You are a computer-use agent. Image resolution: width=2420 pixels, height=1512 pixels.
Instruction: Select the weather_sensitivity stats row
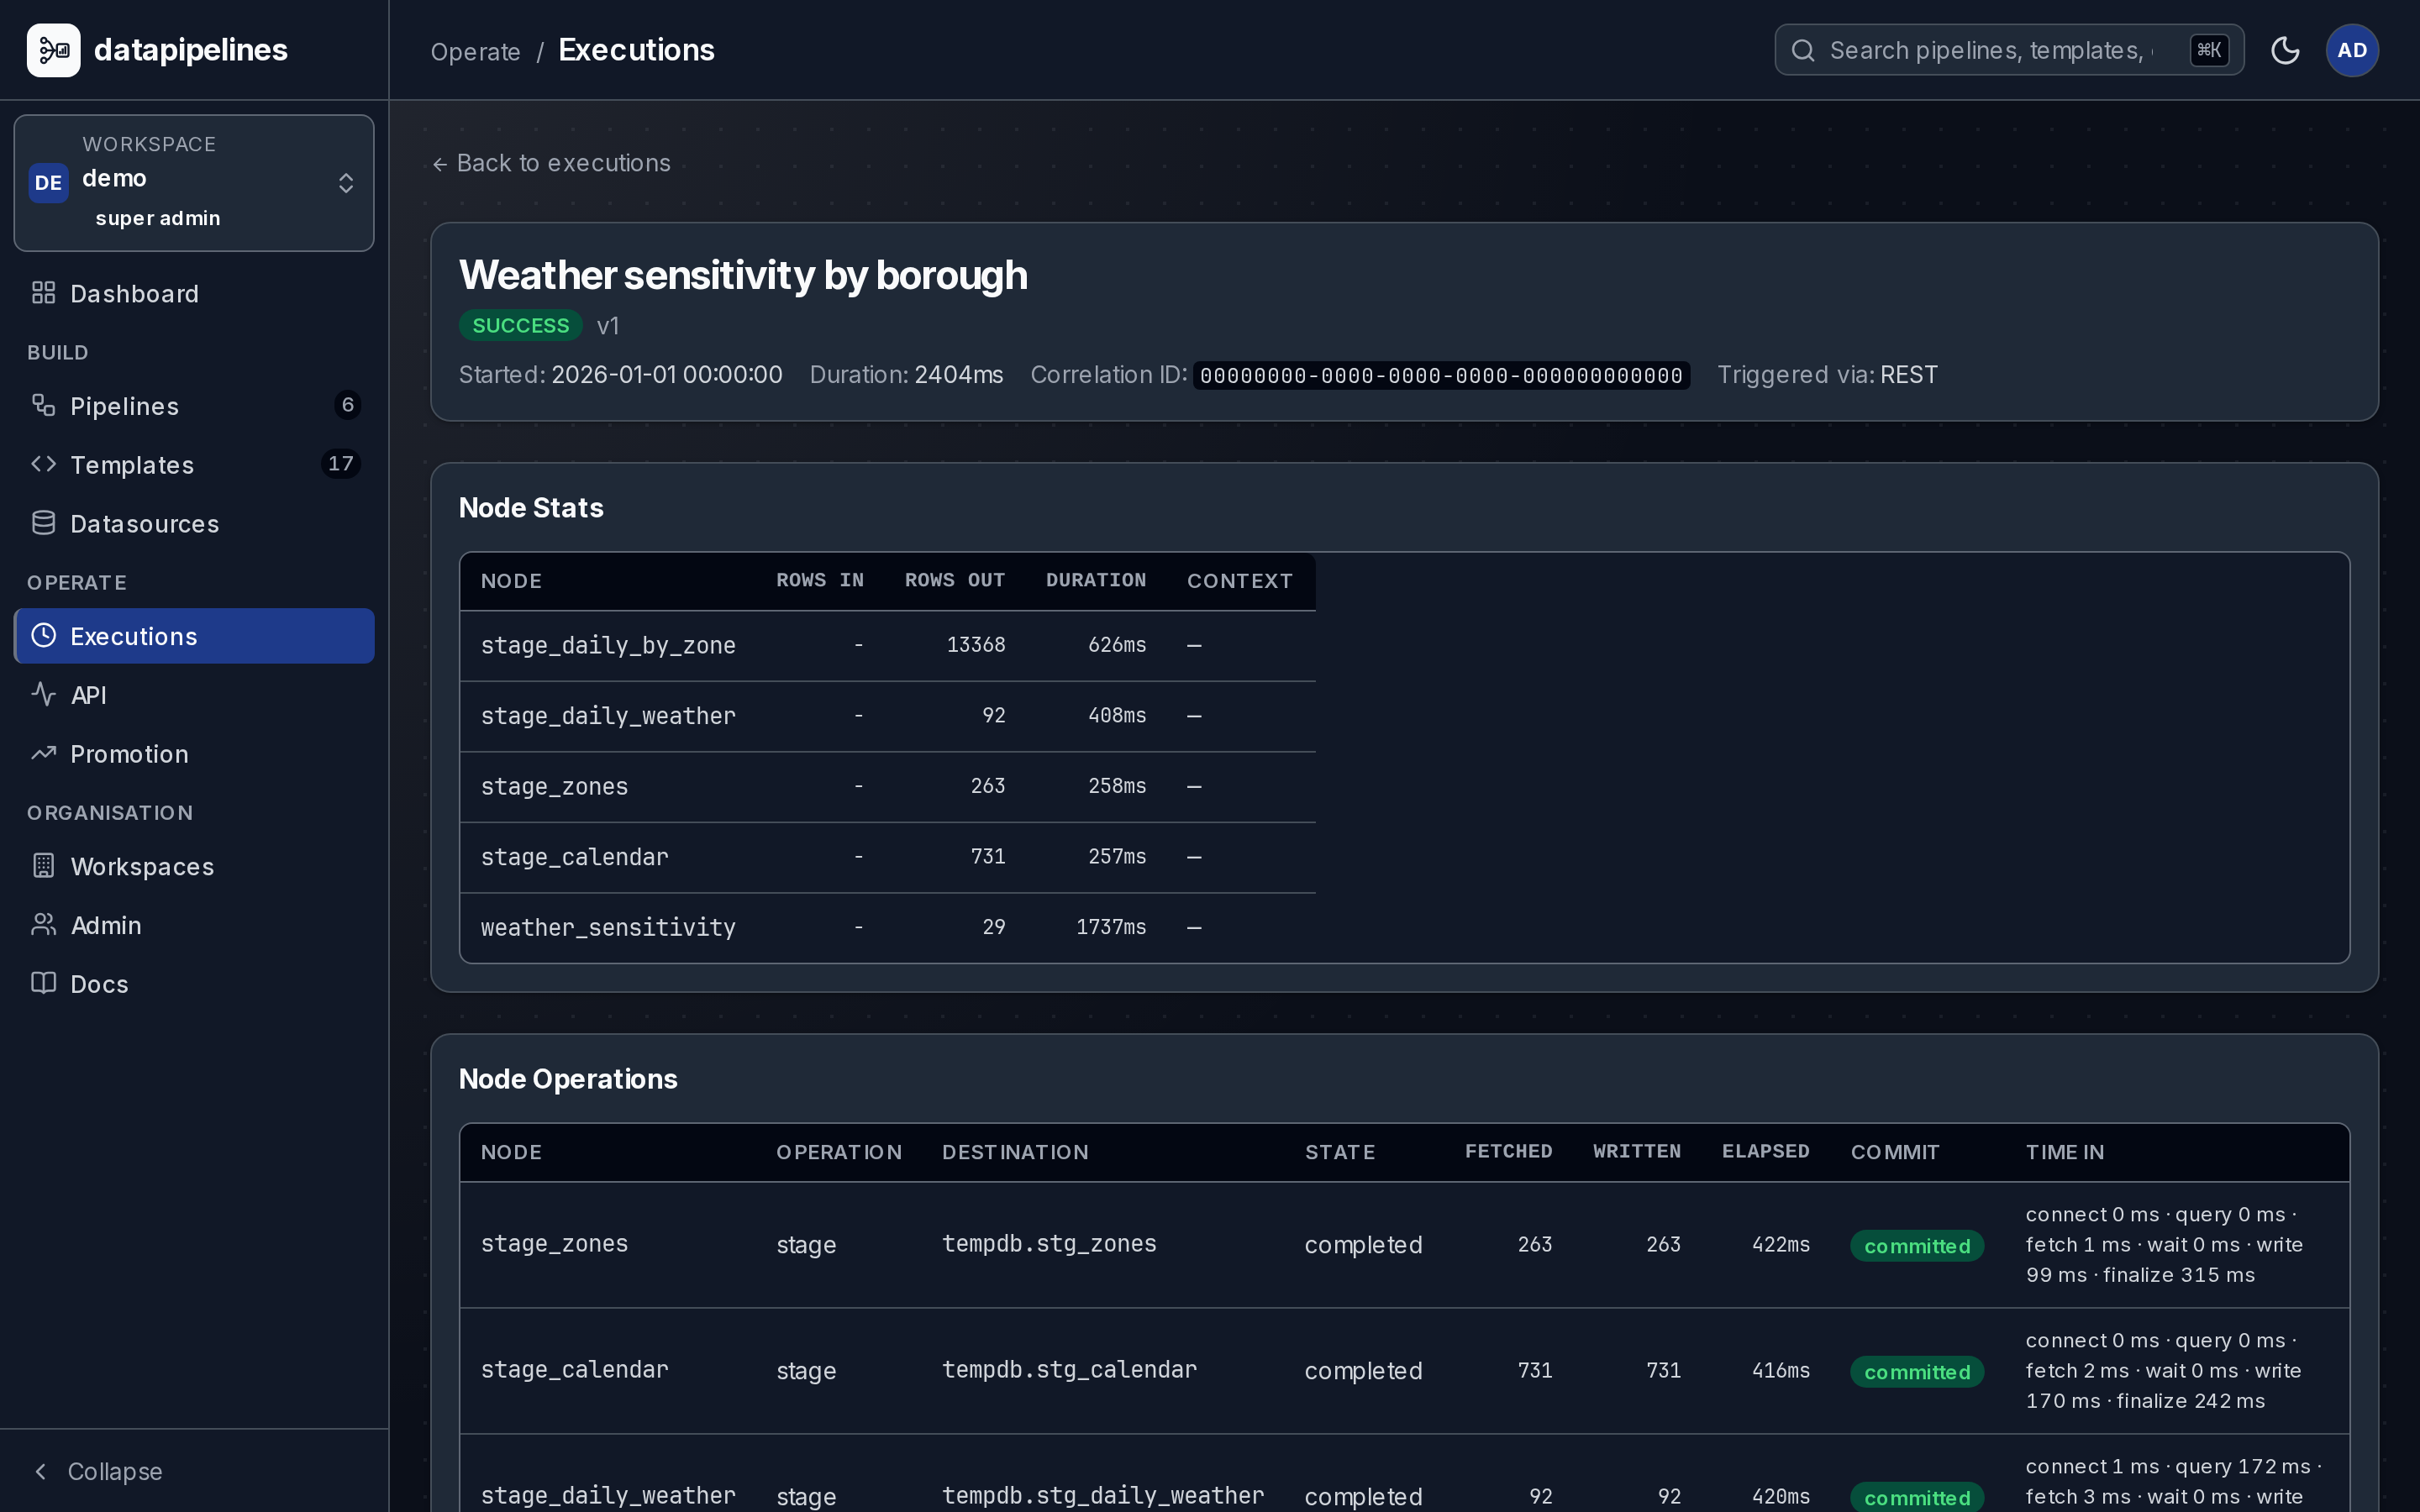pos(887,927)
